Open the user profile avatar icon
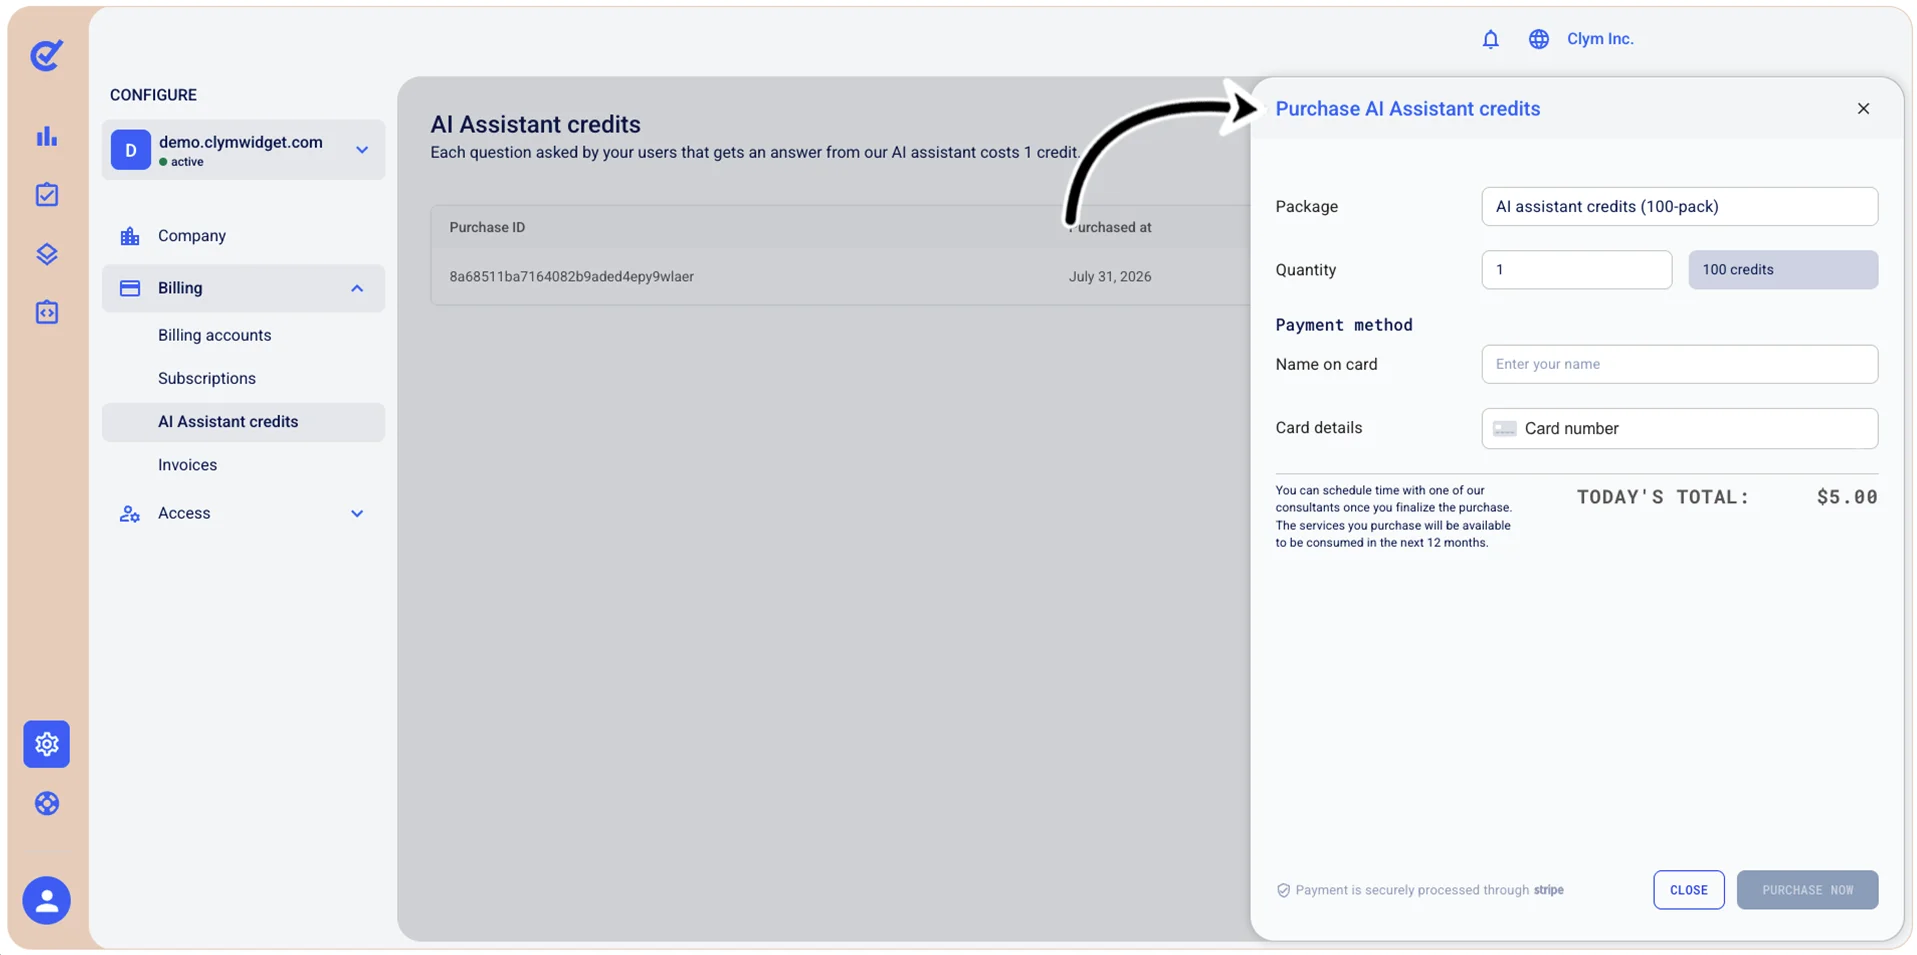The width and height of the screenshot is (1917, 955). tap(47, 901)
